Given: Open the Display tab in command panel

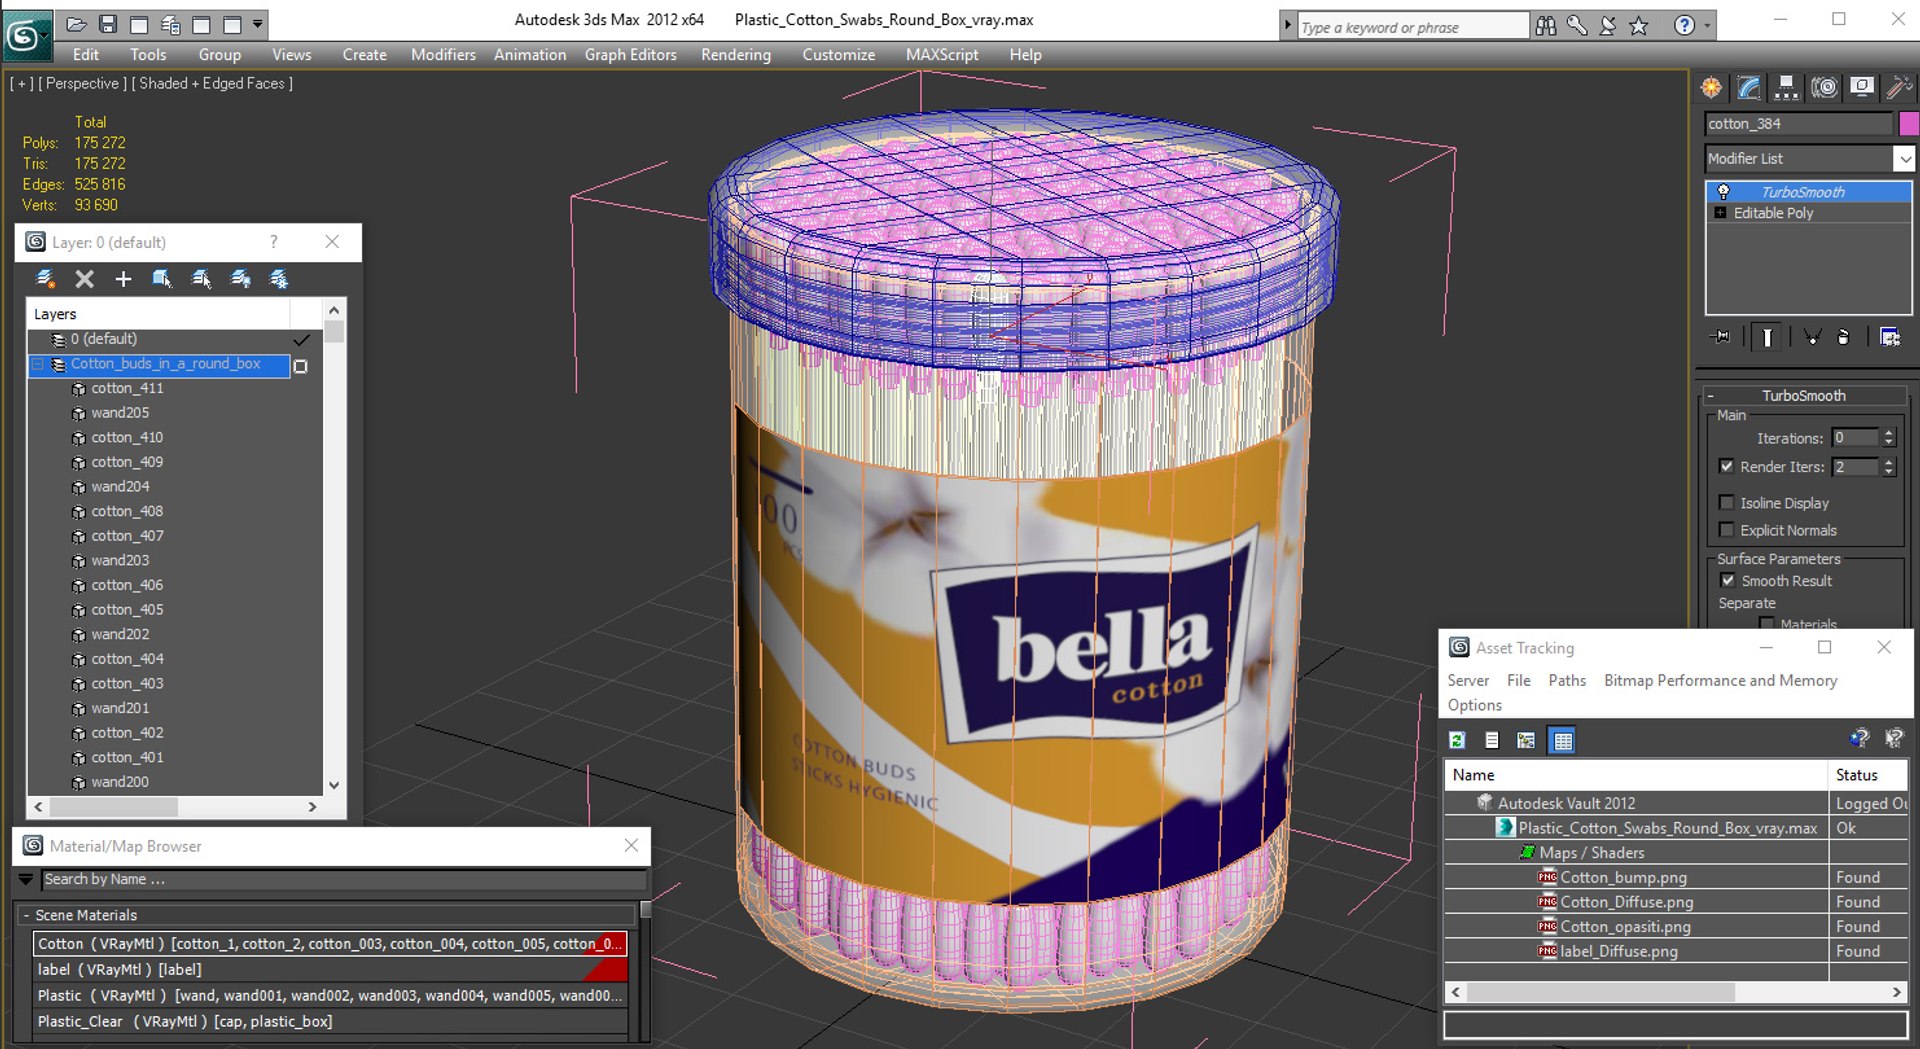Looking at the screenshot, I should pos(1861,88).
